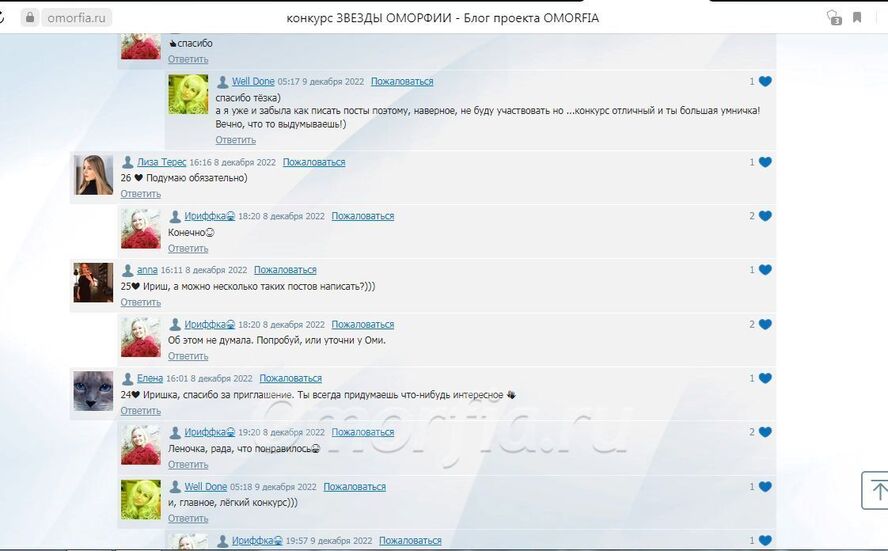Click the padlock site security icon
The image size is (888, 551).
(x=30, y=18)
